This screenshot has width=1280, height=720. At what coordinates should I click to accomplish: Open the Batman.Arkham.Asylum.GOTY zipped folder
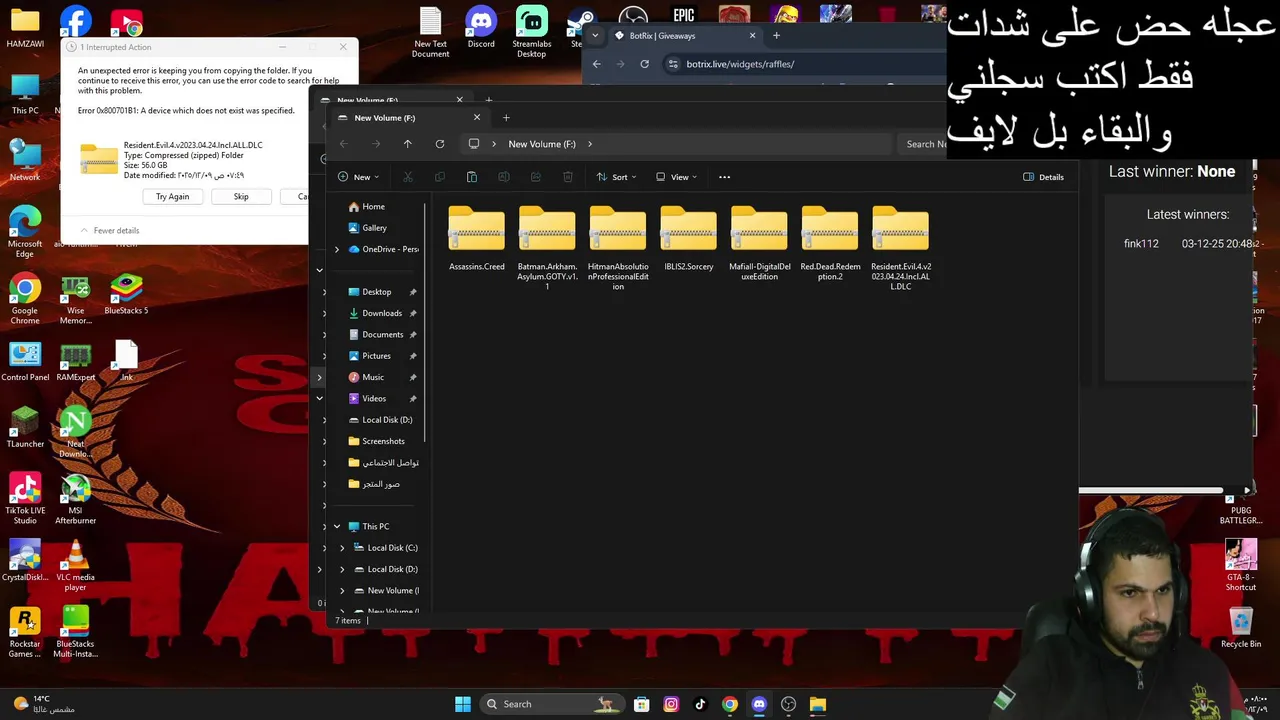tap(547, 247)
